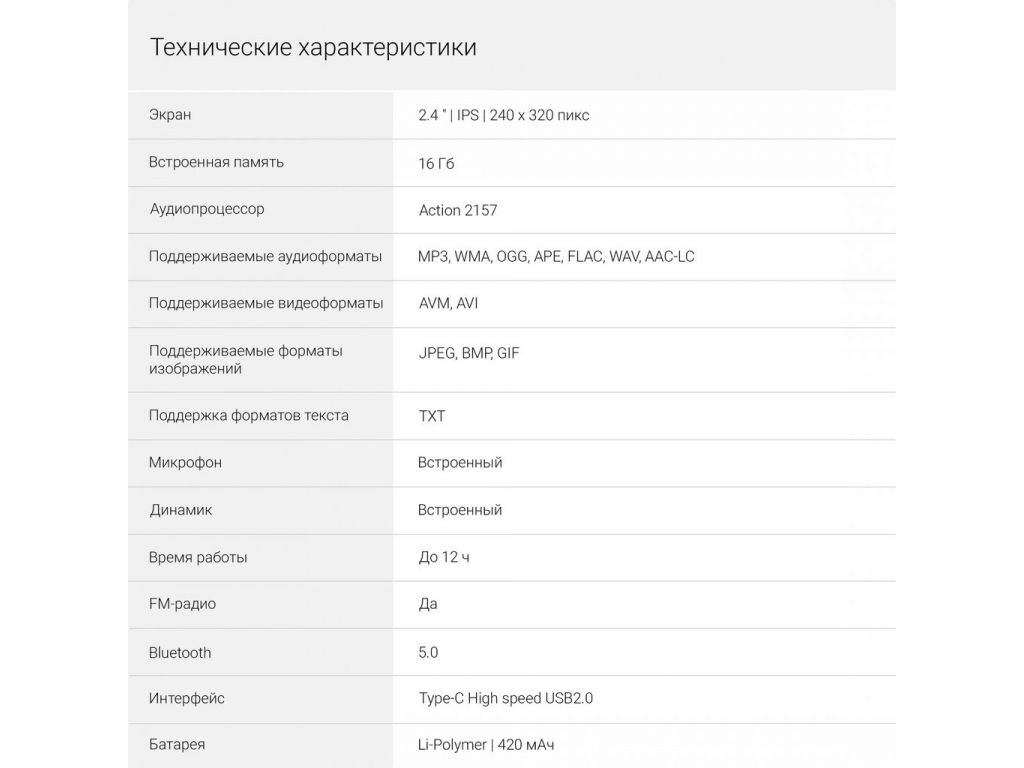1024x768 pixels.
Task: Click the "AVM, AVI" video formats value
Action: [448, 303]
